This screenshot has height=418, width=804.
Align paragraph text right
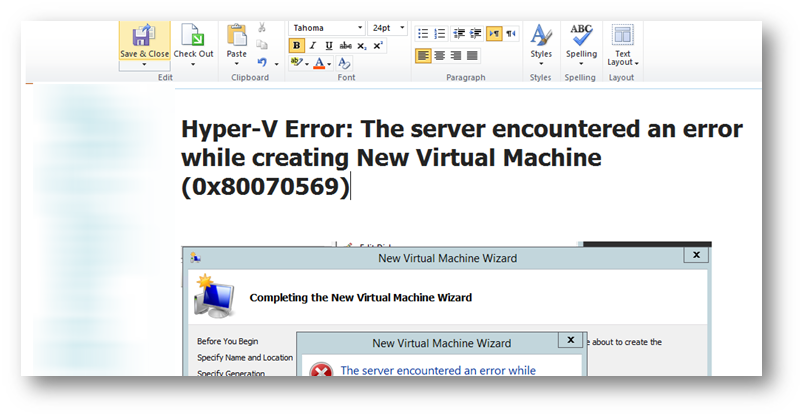[456, 55]
